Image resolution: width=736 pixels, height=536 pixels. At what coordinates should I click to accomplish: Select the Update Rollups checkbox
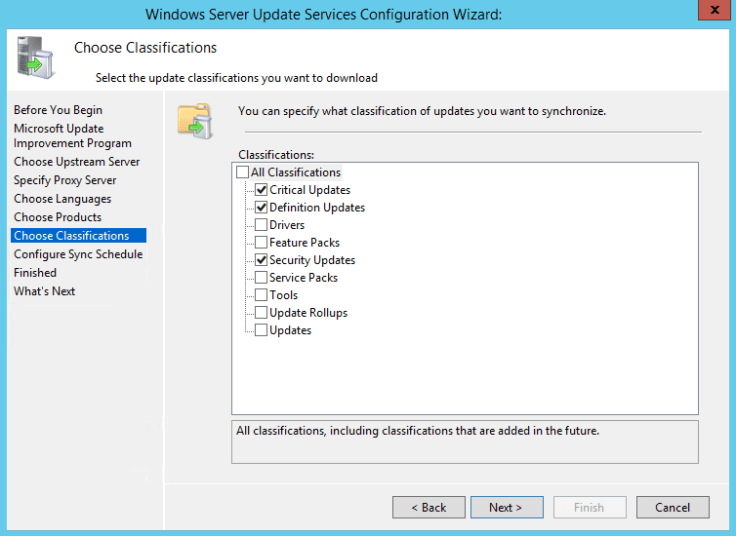261,313
